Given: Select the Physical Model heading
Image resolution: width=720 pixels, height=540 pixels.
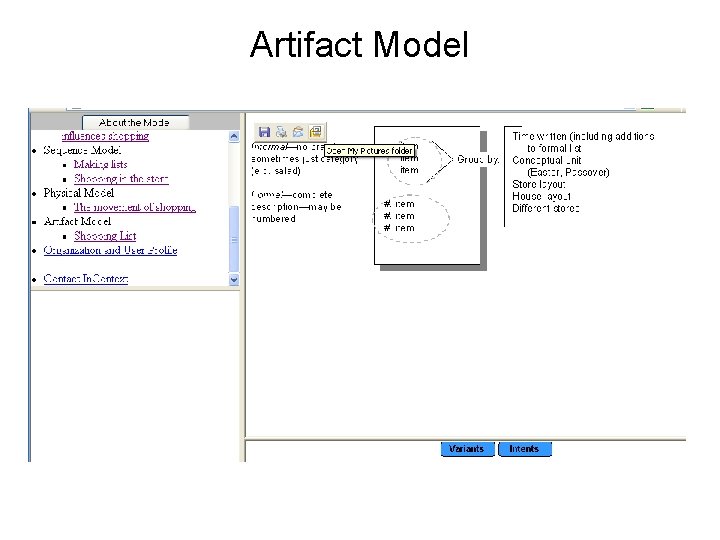Looking at the screenshot, I should [x=79, y=193].
